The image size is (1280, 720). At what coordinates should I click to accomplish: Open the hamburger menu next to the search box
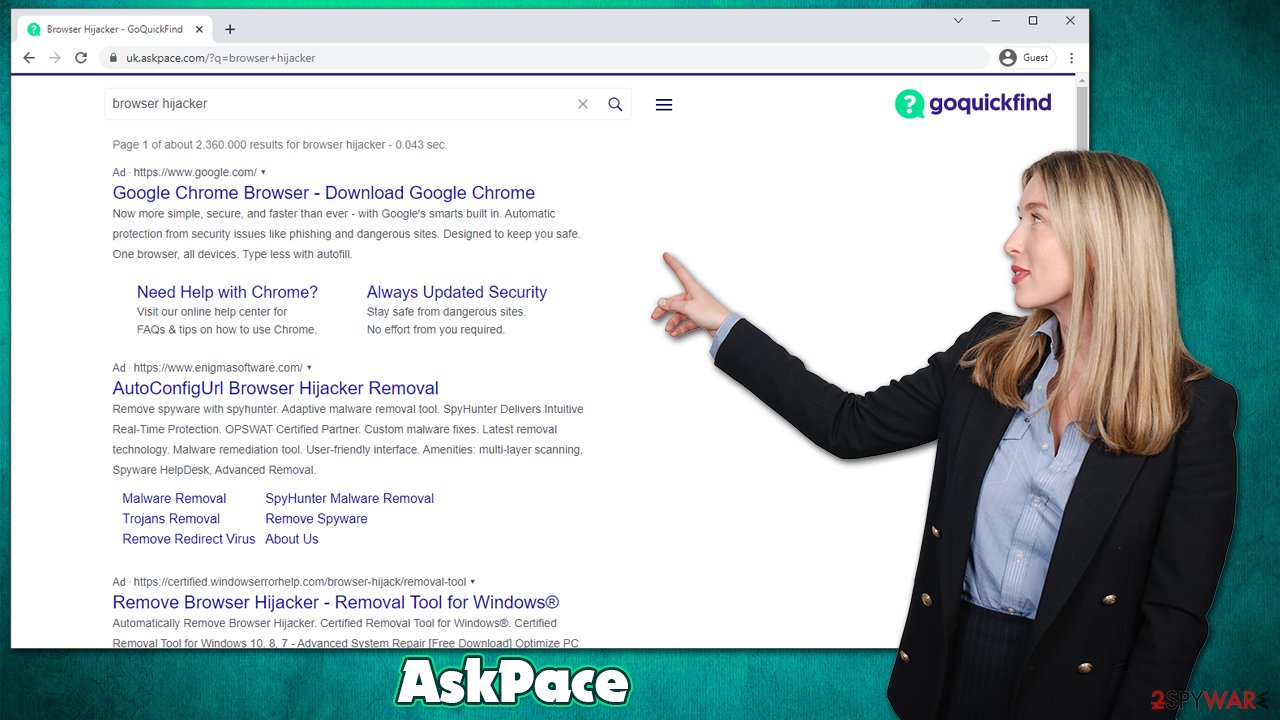[664, 104]
